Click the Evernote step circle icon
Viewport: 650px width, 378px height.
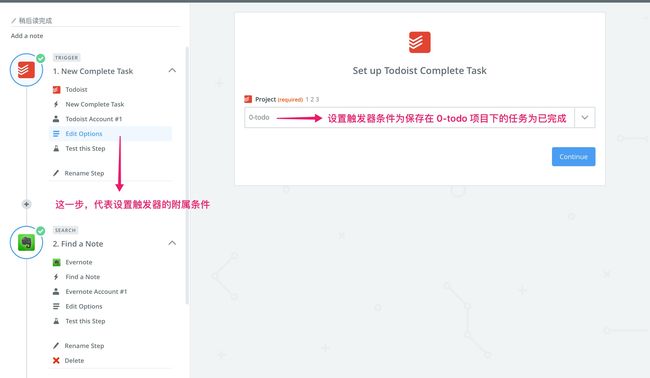coord(26,242)
